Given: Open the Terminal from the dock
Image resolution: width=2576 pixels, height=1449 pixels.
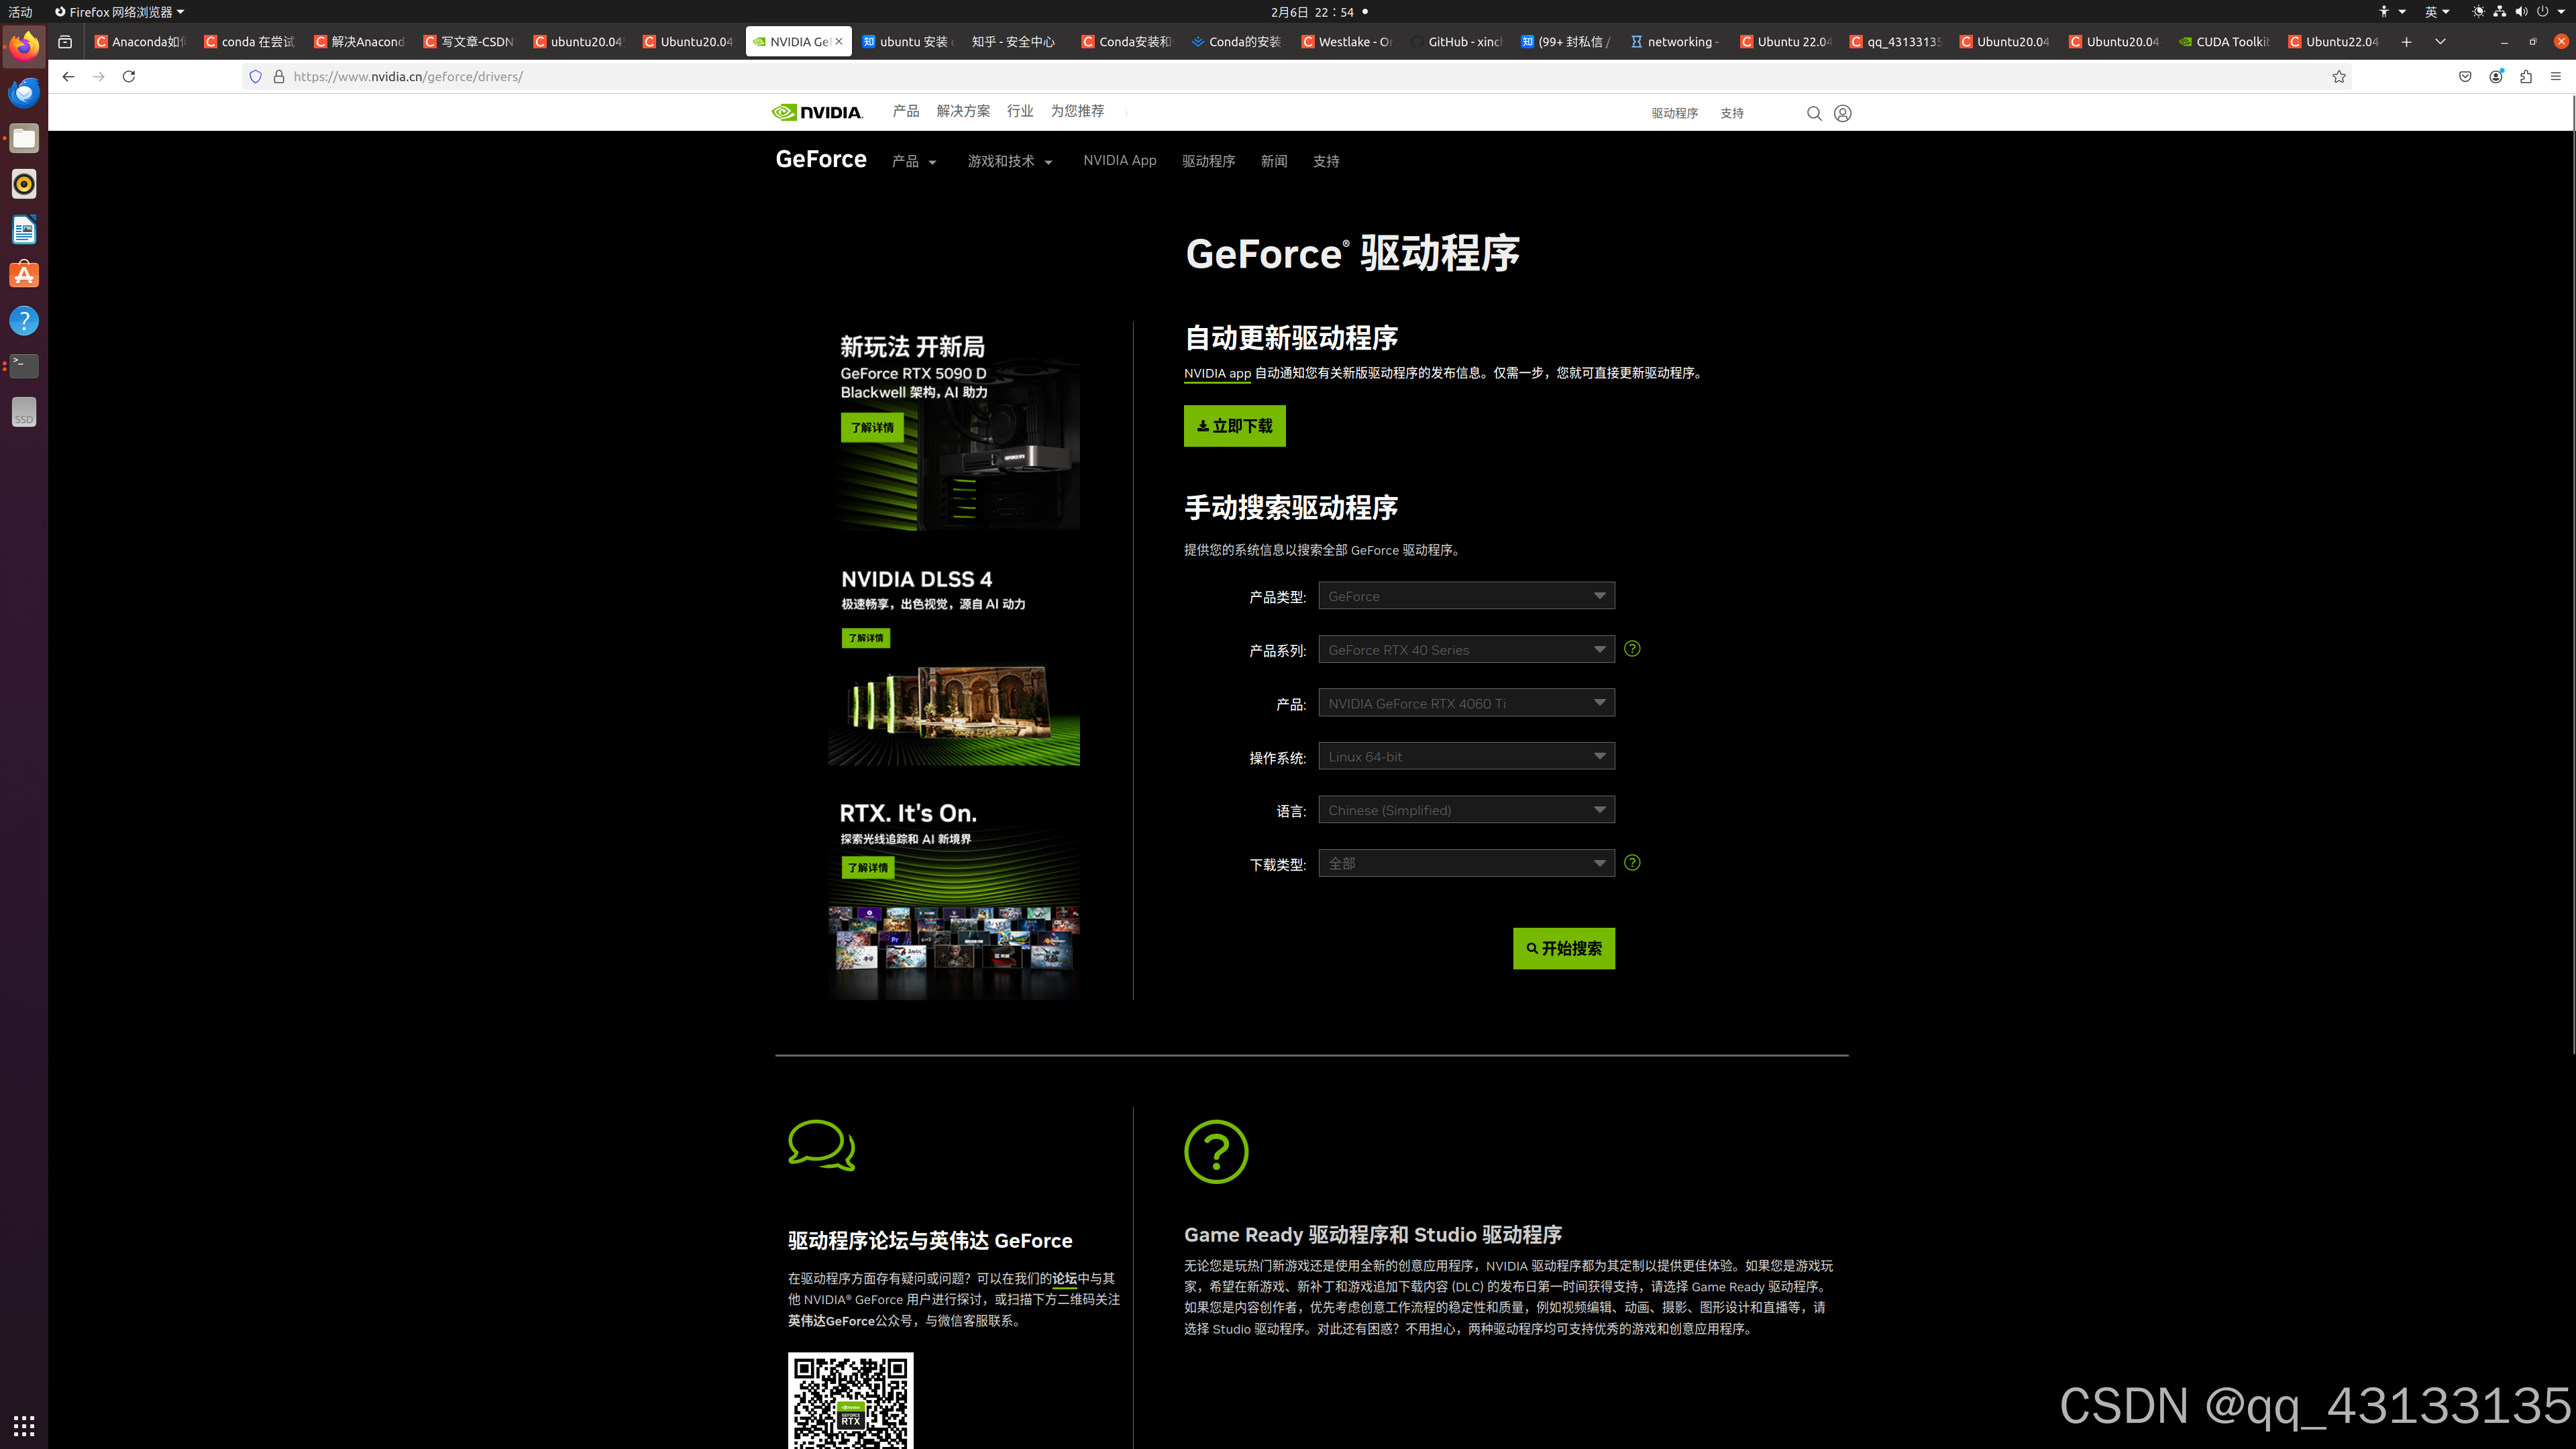Looking at the screenshot, I should point(24,366).
